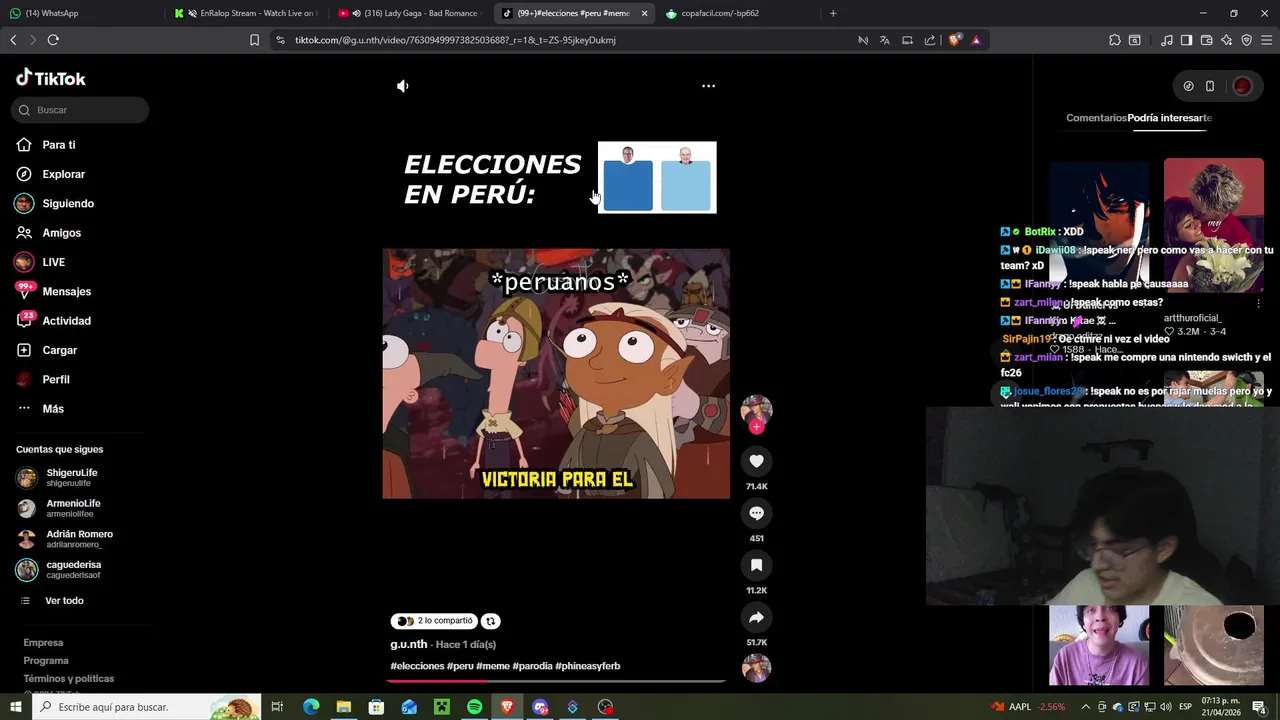Image resolution: width=1280 pixels, height=720 pixels.
Task: Follow creator via the red plus badge
Action: (756, 427)
